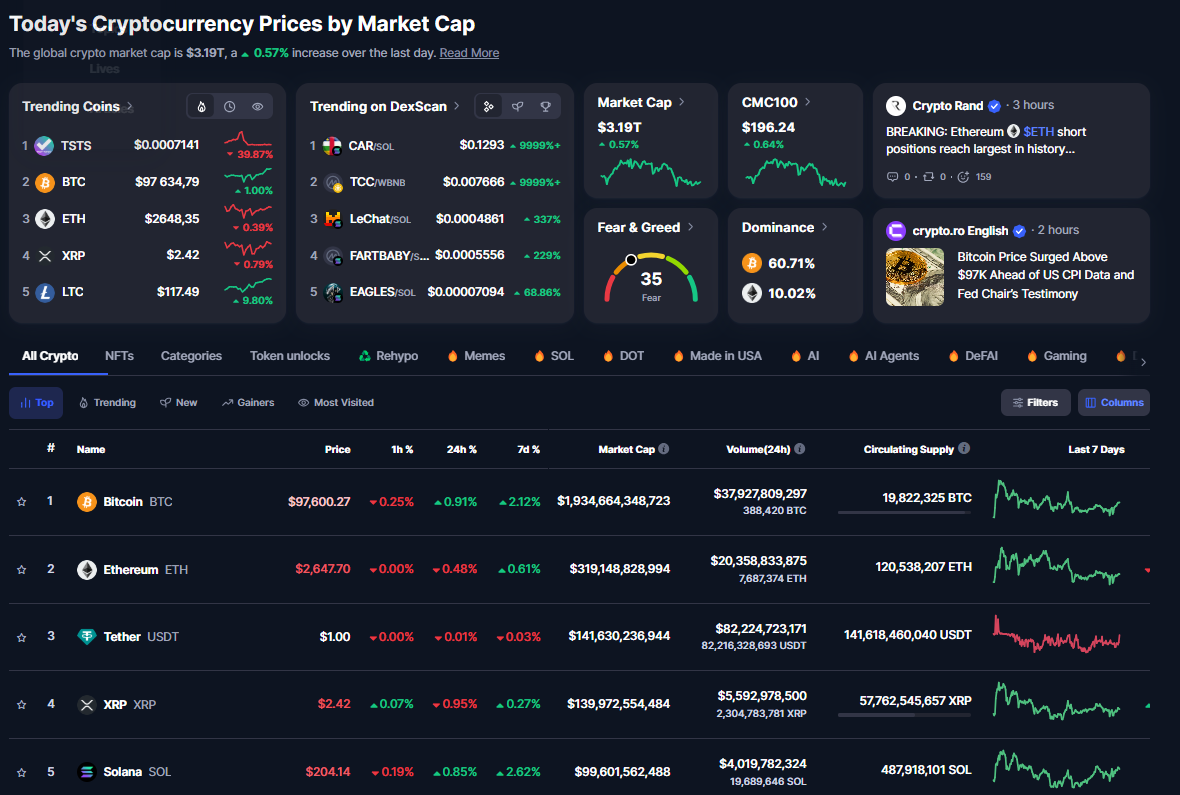Choose the first DexScan filter icon
Viewport: 1180px width, 795px height.
[489, 107]
